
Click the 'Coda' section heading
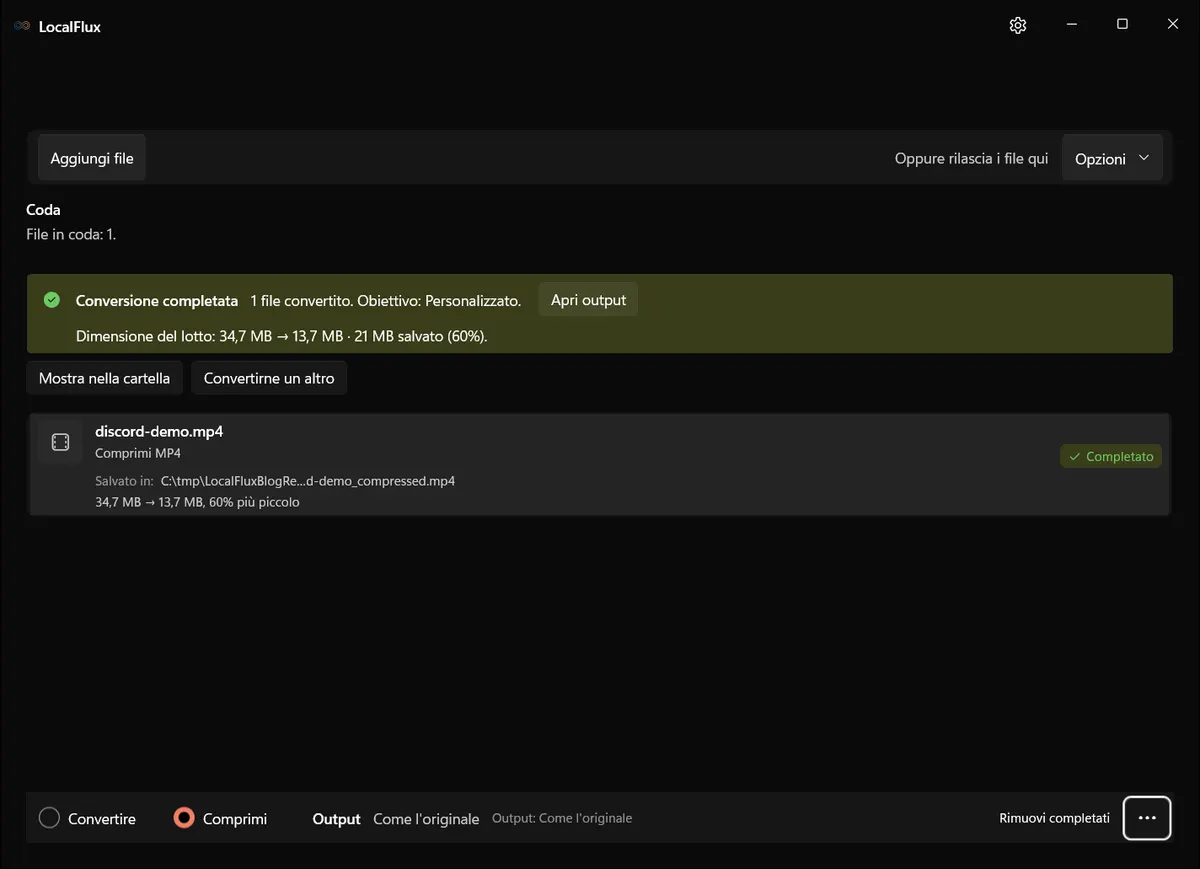tap(43, 210)
